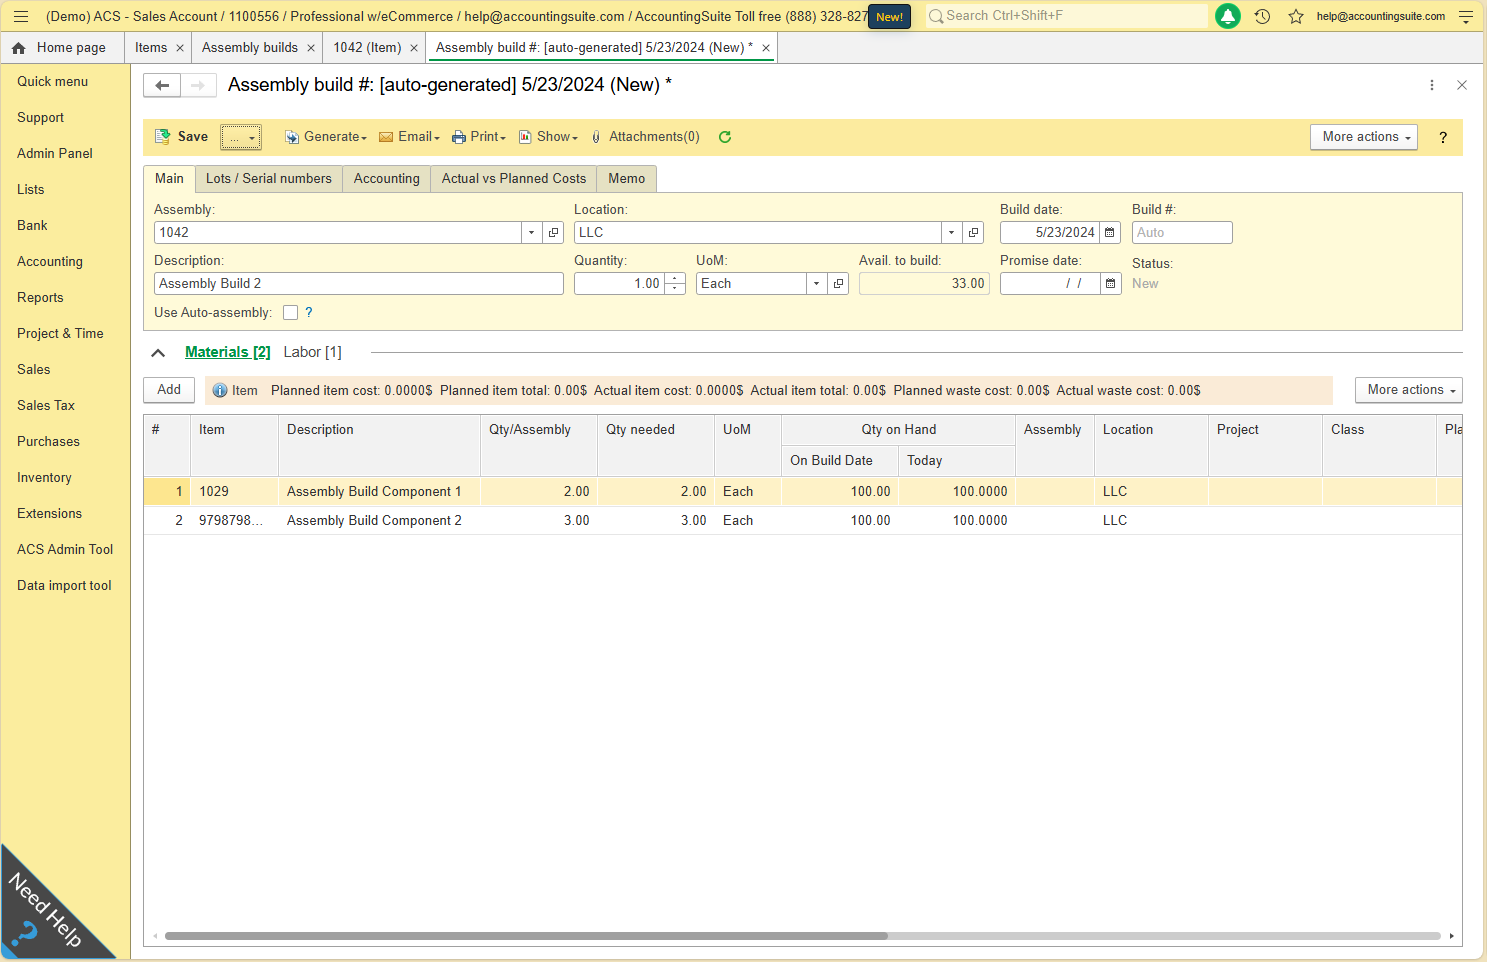
Task: Open Reports in the sidebar
Action: [40, 298]
